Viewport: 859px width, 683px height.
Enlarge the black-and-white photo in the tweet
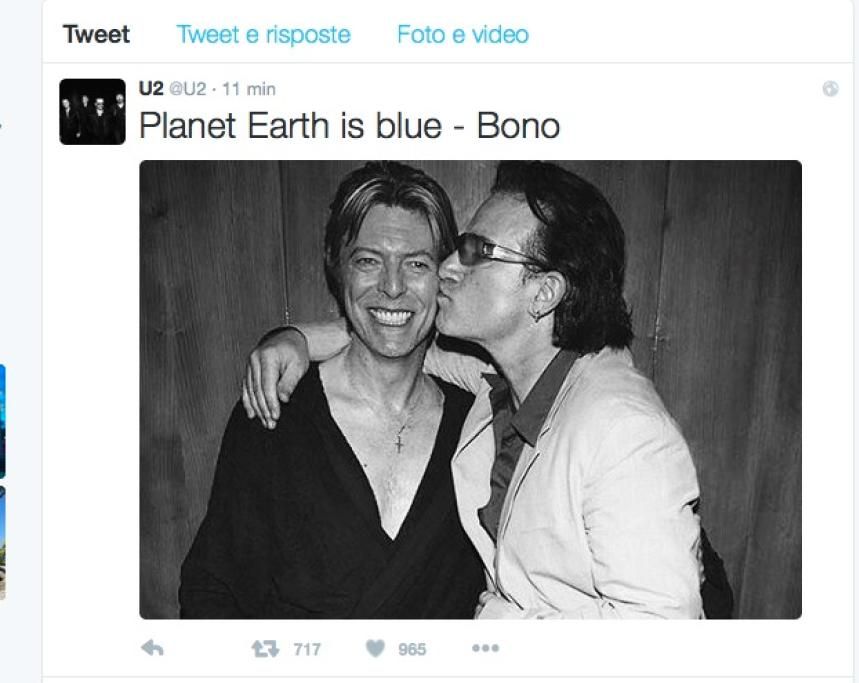click(470, 389)
